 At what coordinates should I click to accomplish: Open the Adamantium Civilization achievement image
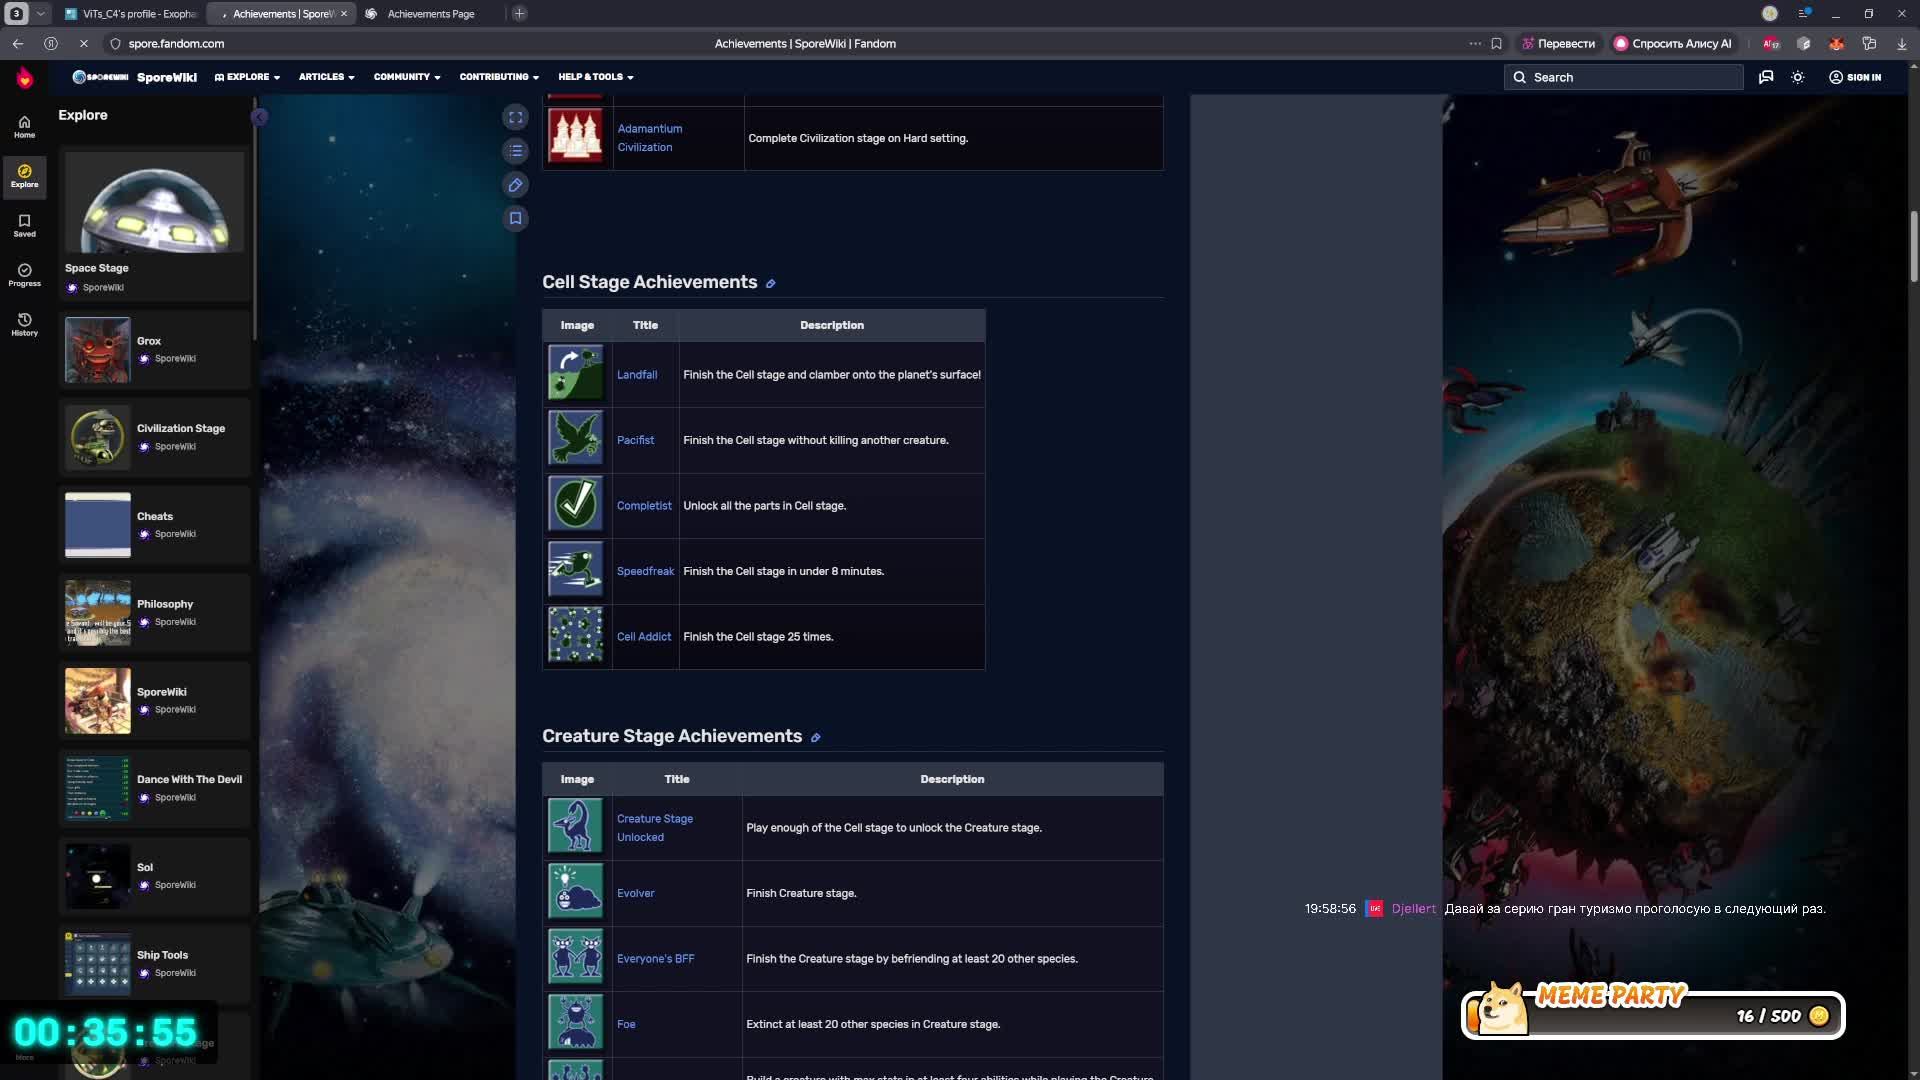[575, 135]
